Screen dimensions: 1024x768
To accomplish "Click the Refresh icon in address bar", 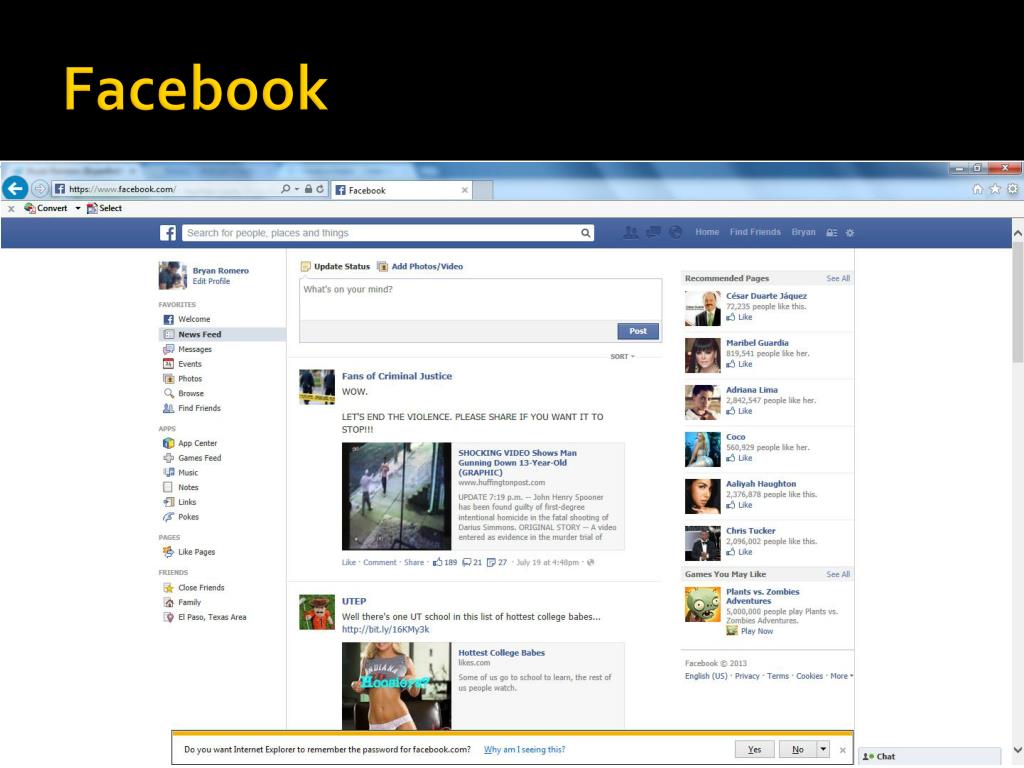I will [320, 189].
